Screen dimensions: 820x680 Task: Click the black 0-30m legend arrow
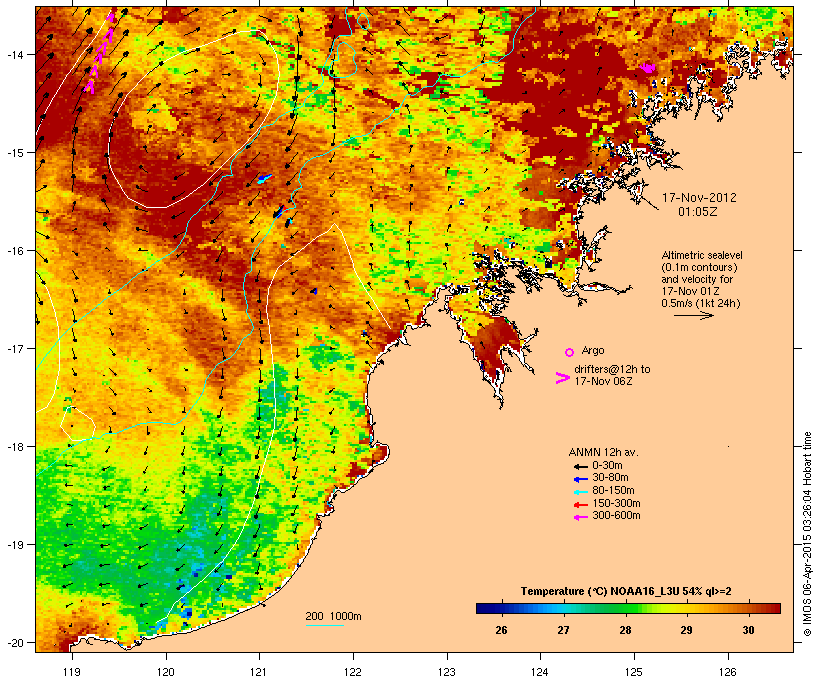[x=581, y=467]
